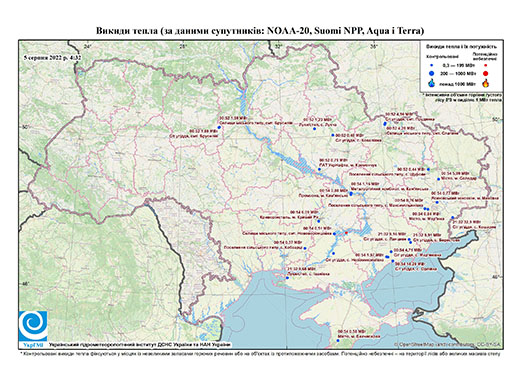Select the small blue 0,3–199 MW legend dot
Screen dimensions: 520x368
[432, 66]
